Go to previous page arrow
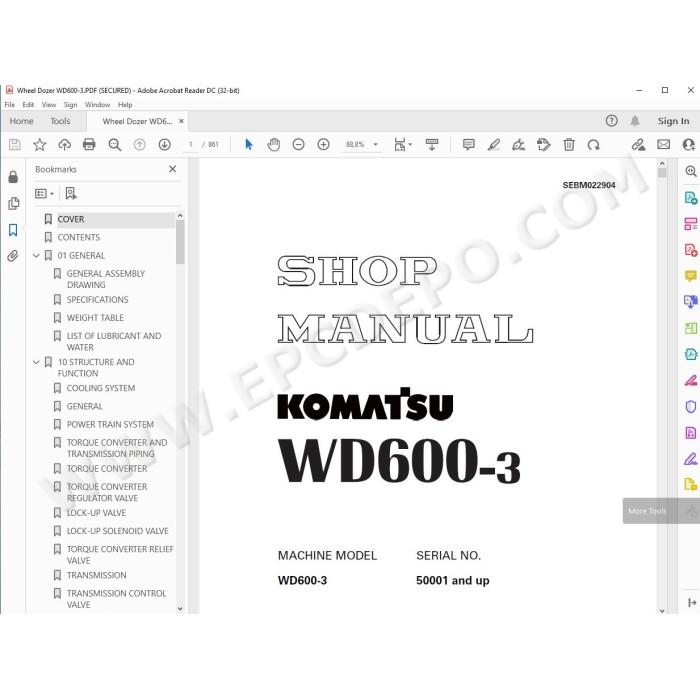Image resolution: width=700 pixels, height=700 pixels. pos(140,145)
